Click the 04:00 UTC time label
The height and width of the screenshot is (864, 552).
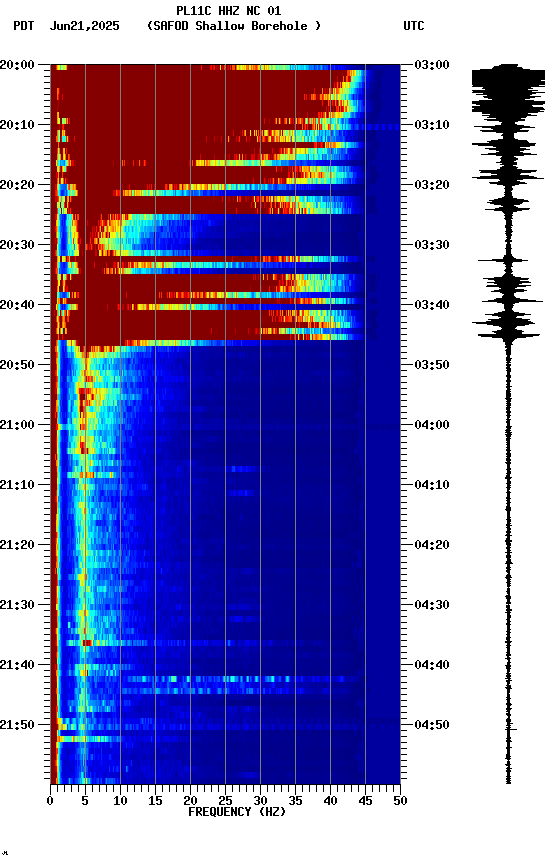(432, 425)
